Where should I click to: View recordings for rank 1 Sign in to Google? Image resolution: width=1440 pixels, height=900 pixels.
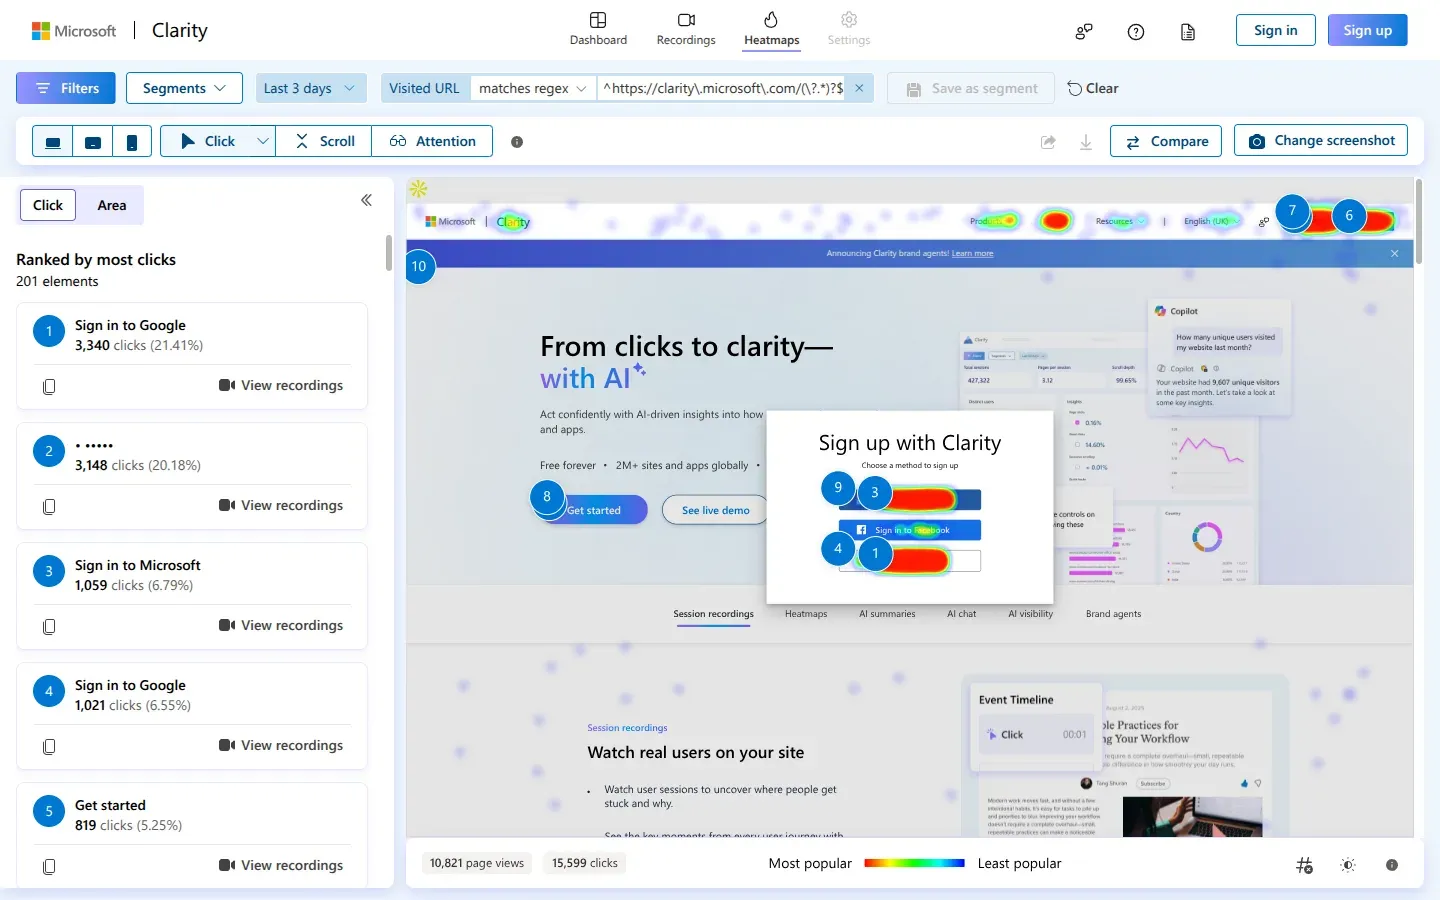[x=281, y=385]
